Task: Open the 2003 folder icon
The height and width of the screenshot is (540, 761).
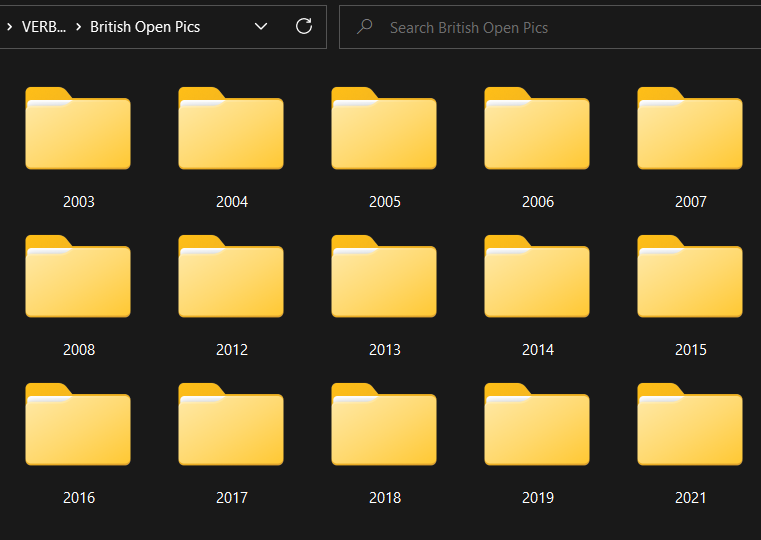Action: 78,128
